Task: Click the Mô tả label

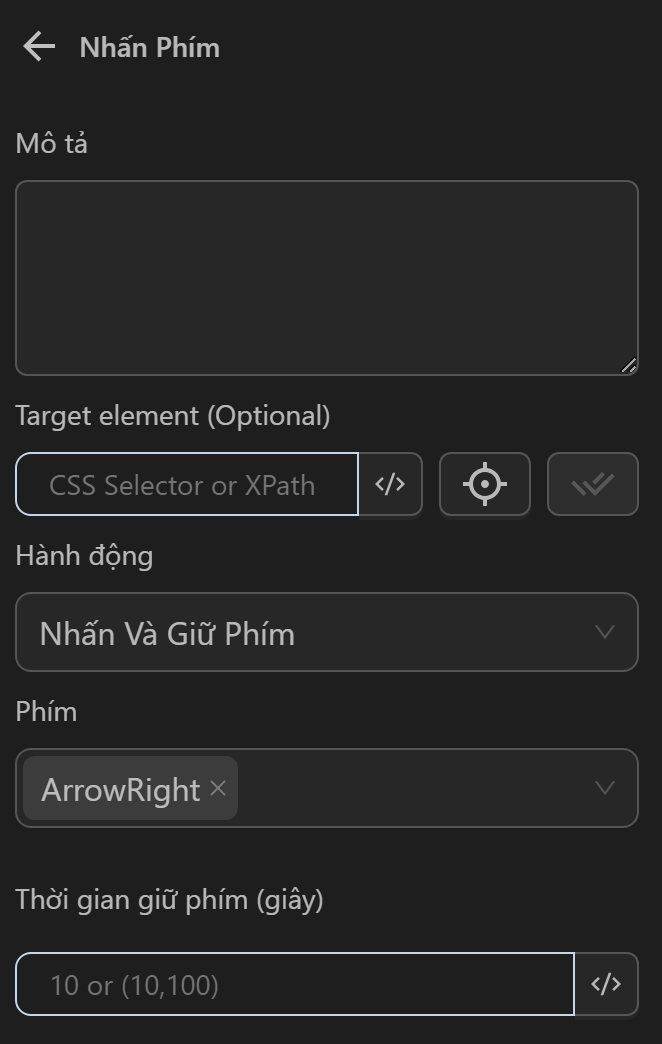Action: (x=52, y=144)
